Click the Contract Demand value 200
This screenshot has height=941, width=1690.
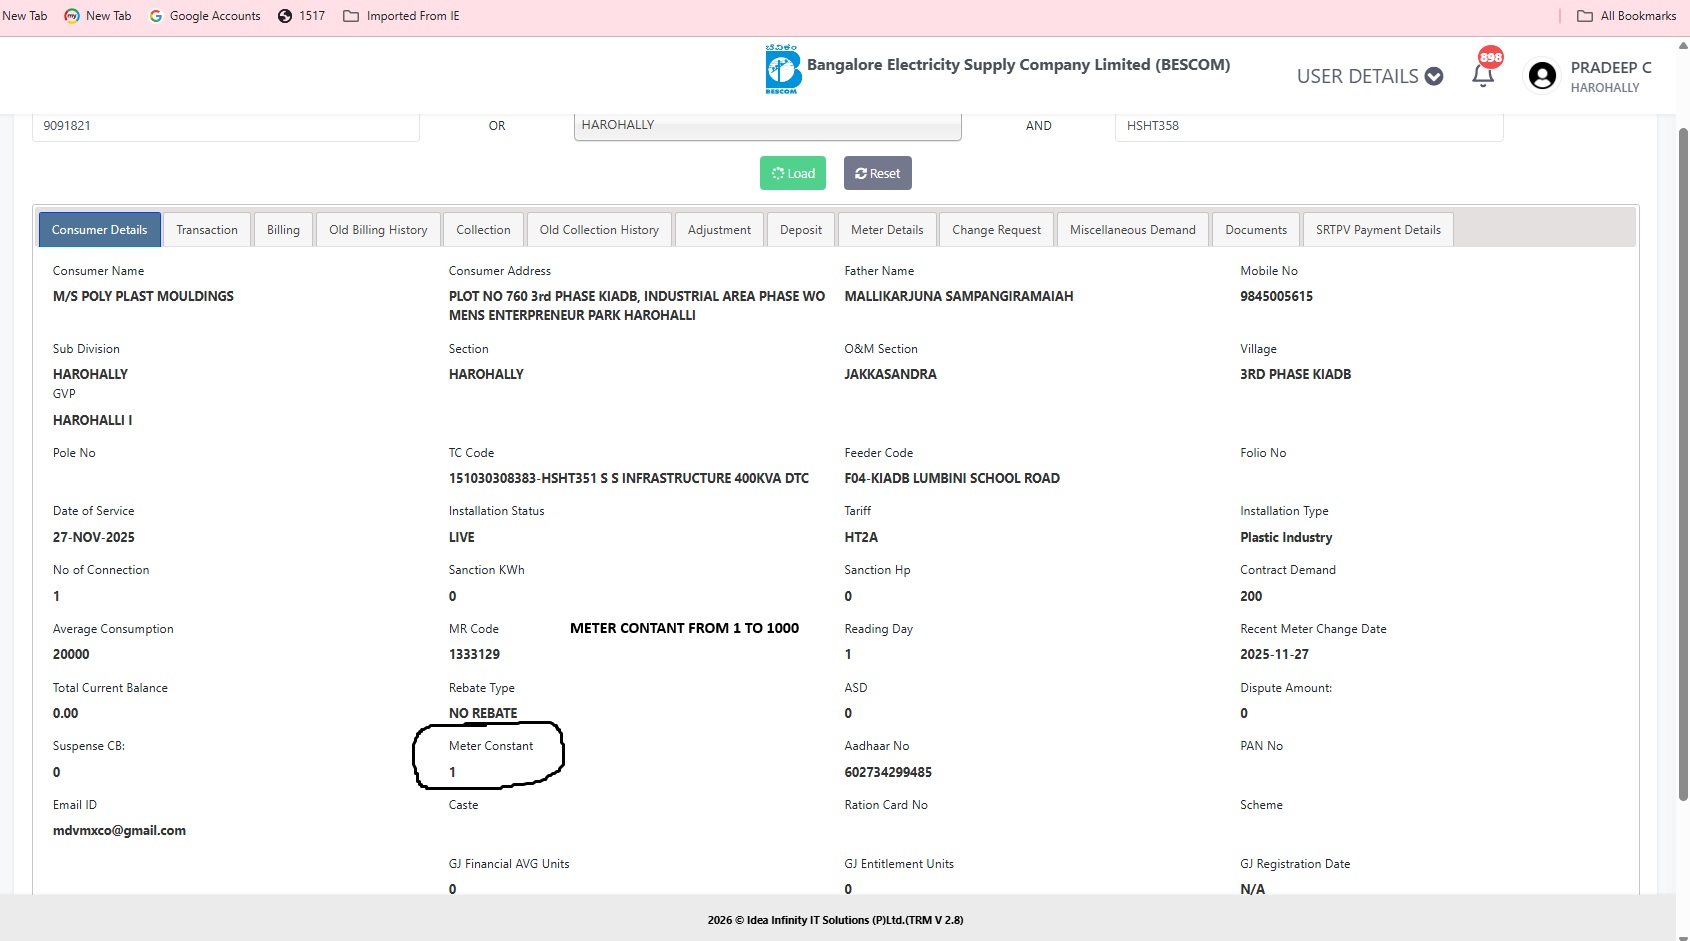1251,596
